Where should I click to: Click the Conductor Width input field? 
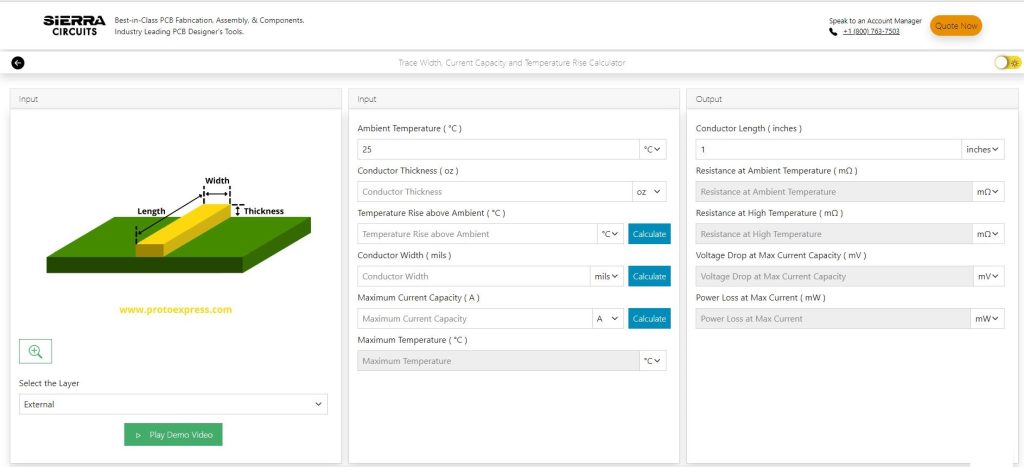tap(473, 276)
